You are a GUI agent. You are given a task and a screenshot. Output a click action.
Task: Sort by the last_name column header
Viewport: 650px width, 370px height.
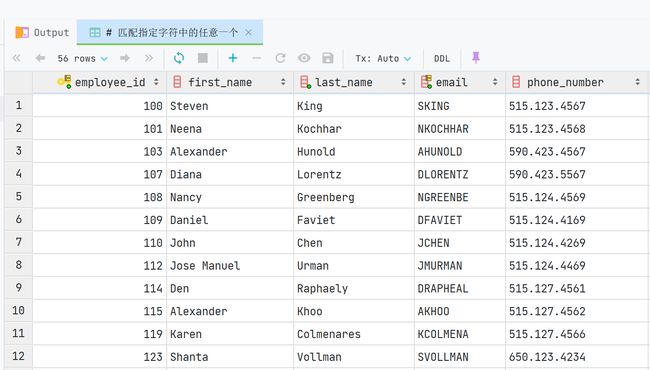[354, 82]
